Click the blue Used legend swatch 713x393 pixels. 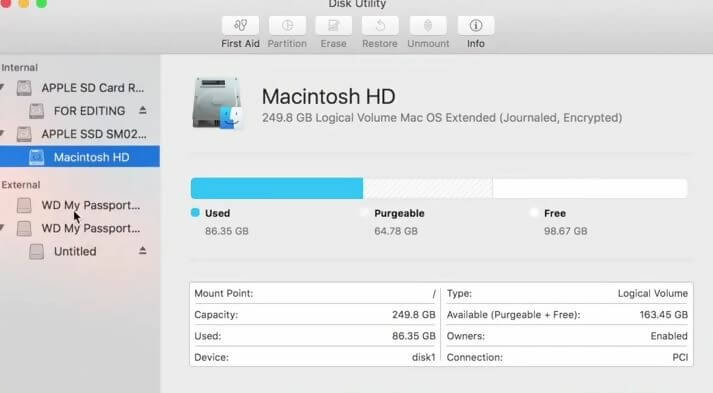pyautogui.click(x=196, y=212)
